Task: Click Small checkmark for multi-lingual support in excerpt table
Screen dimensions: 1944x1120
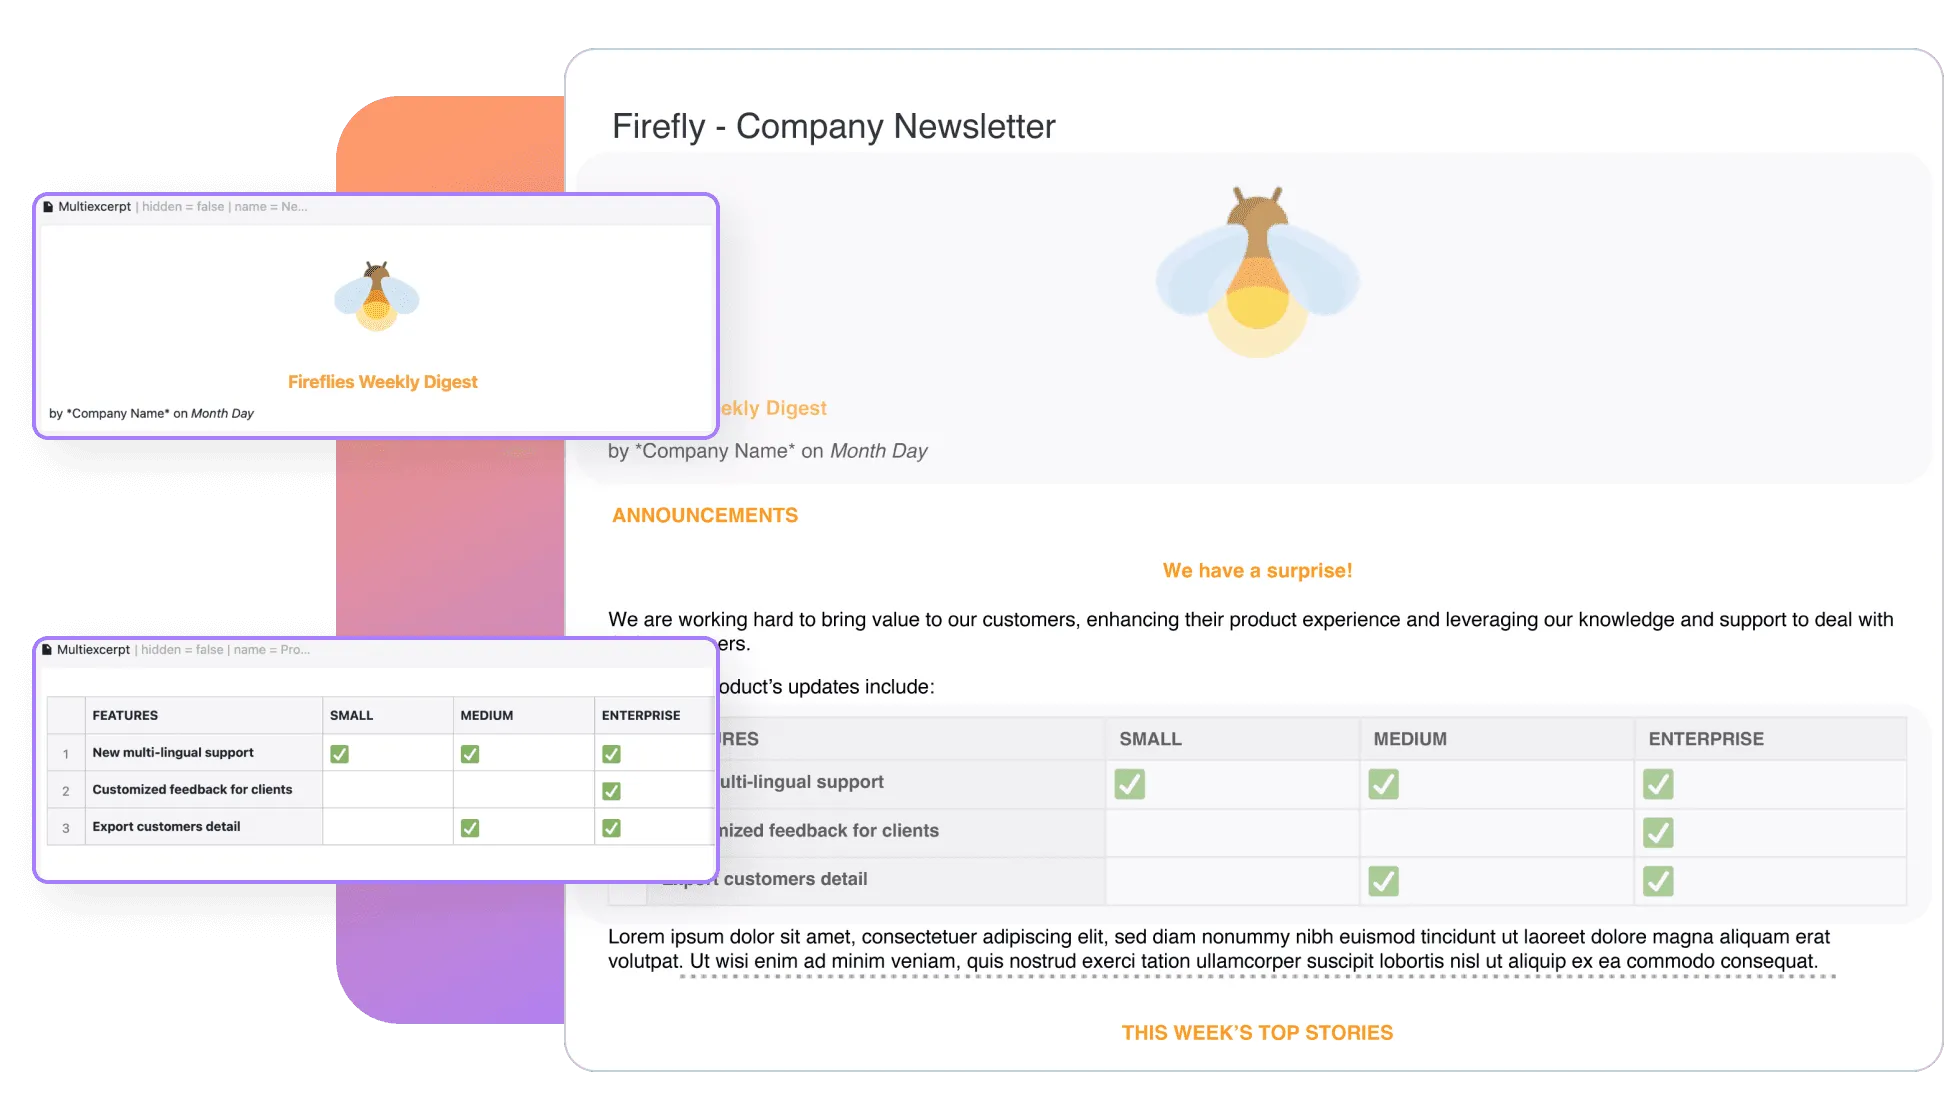Action: click(340, 754)
